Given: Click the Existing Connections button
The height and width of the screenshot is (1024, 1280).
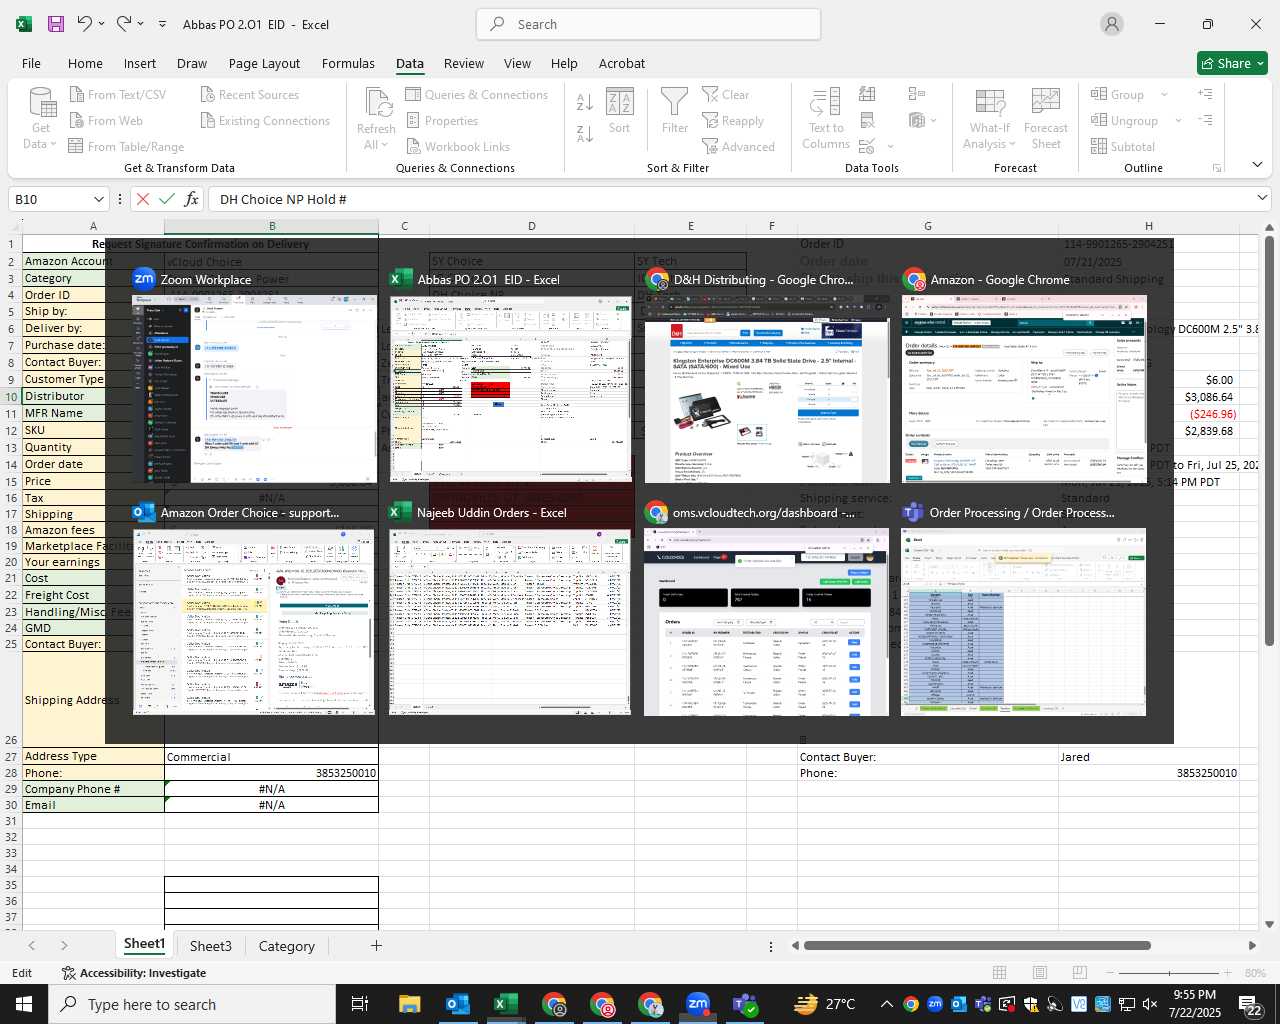Looking at the screenshot, I should (x=265, y=121).
